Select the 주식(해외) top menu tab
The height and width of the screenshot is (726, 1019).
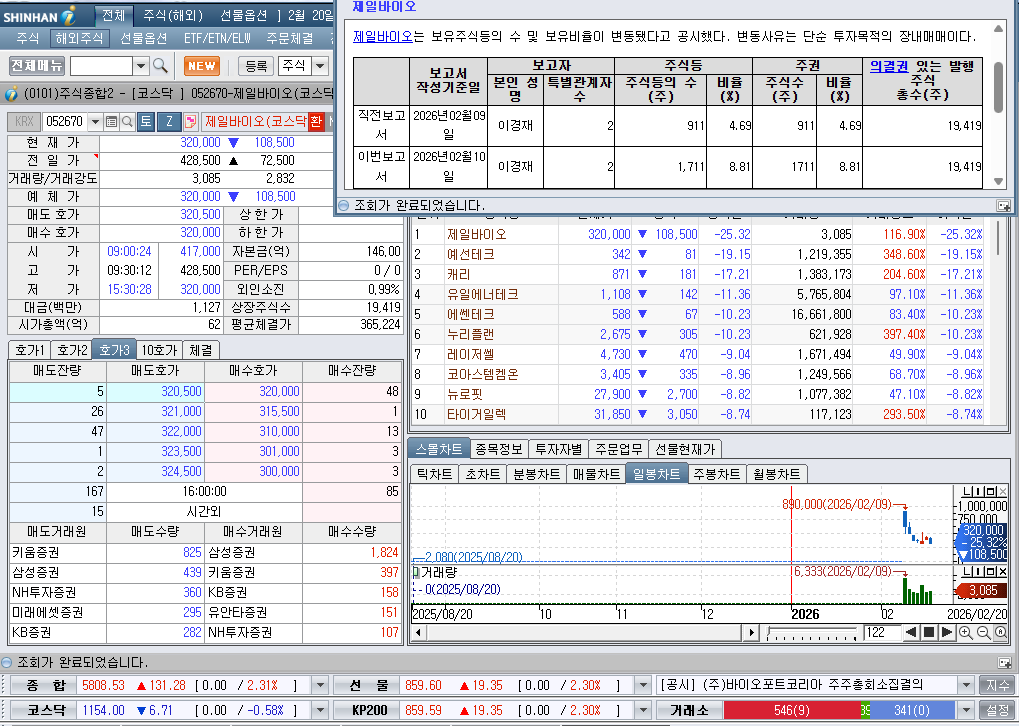[x=173, y=15]
